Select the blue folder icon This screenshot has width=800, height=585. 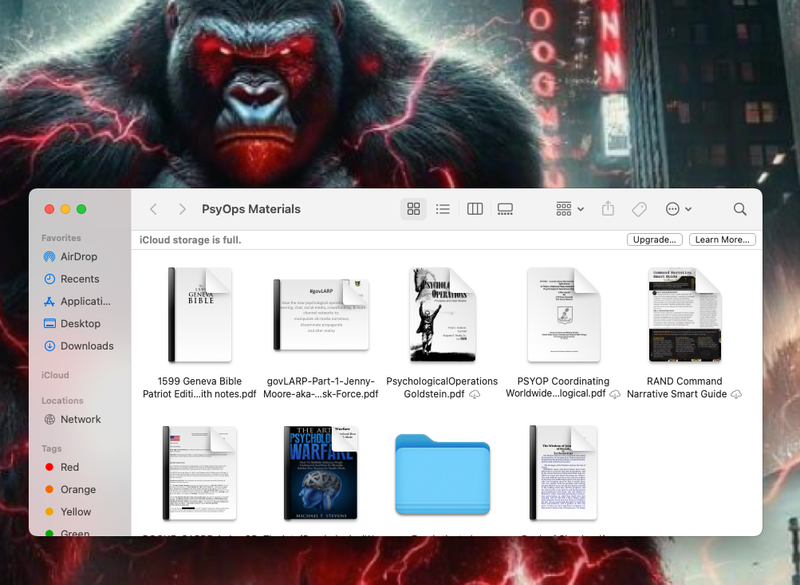pyautogui.click(x=442, y=476)
